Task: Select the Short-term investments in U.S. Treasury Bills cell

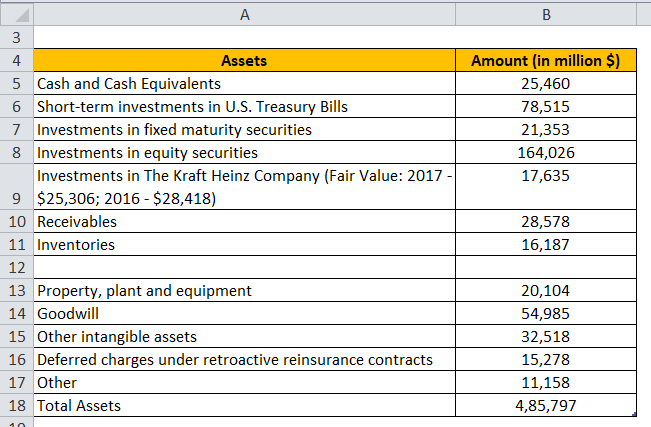Action: click(x=245, y=106)
